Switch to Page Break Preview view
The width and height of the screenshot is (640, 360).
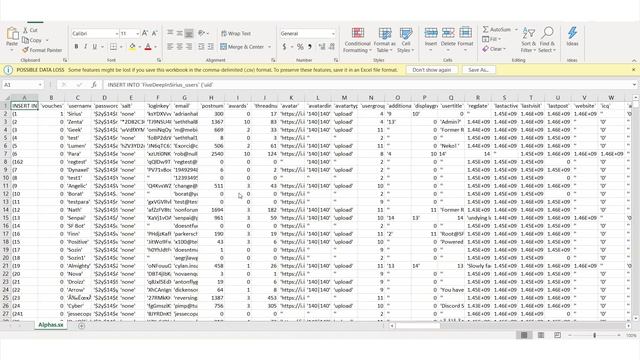pyautogui.click(x=558, y=335)
